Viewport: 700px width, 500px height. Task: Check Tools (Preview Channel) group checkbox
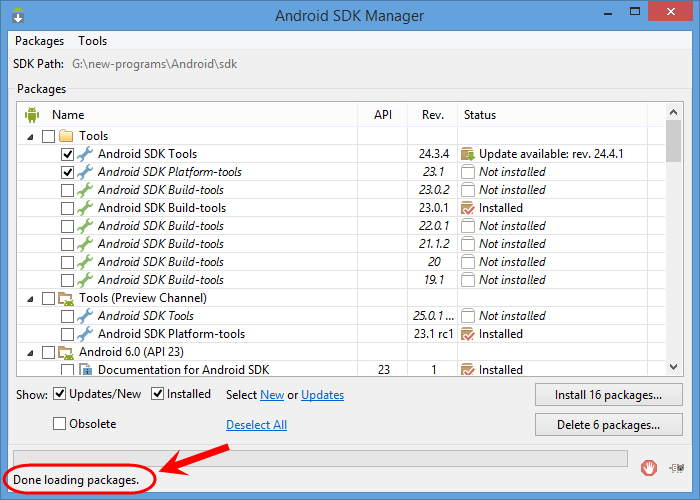(48, 298)
